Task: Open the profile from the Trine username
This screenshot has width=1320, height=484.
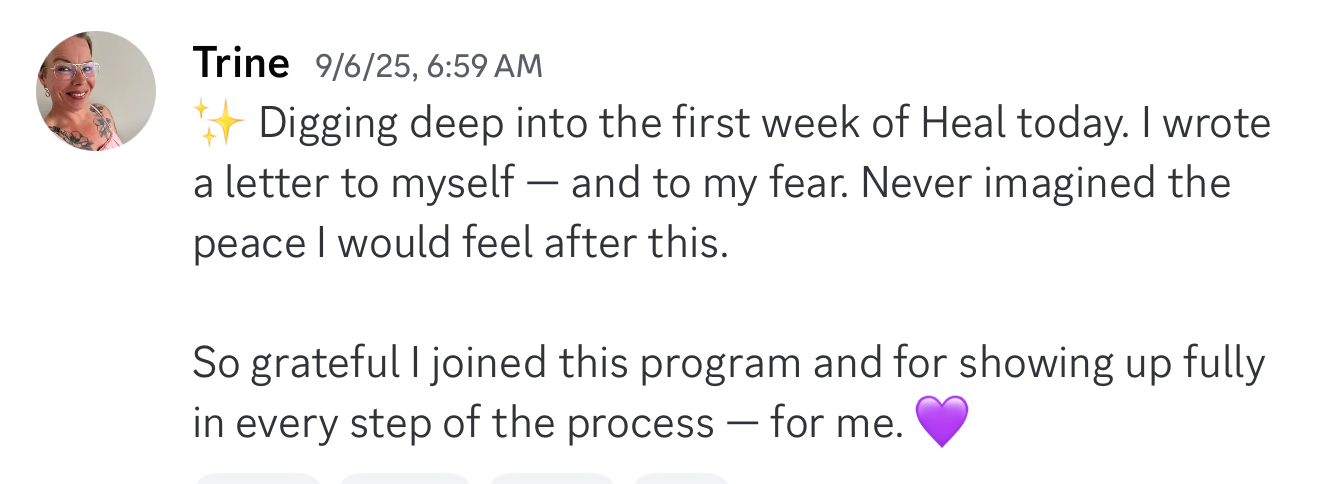Action: (x=241, y=65)
